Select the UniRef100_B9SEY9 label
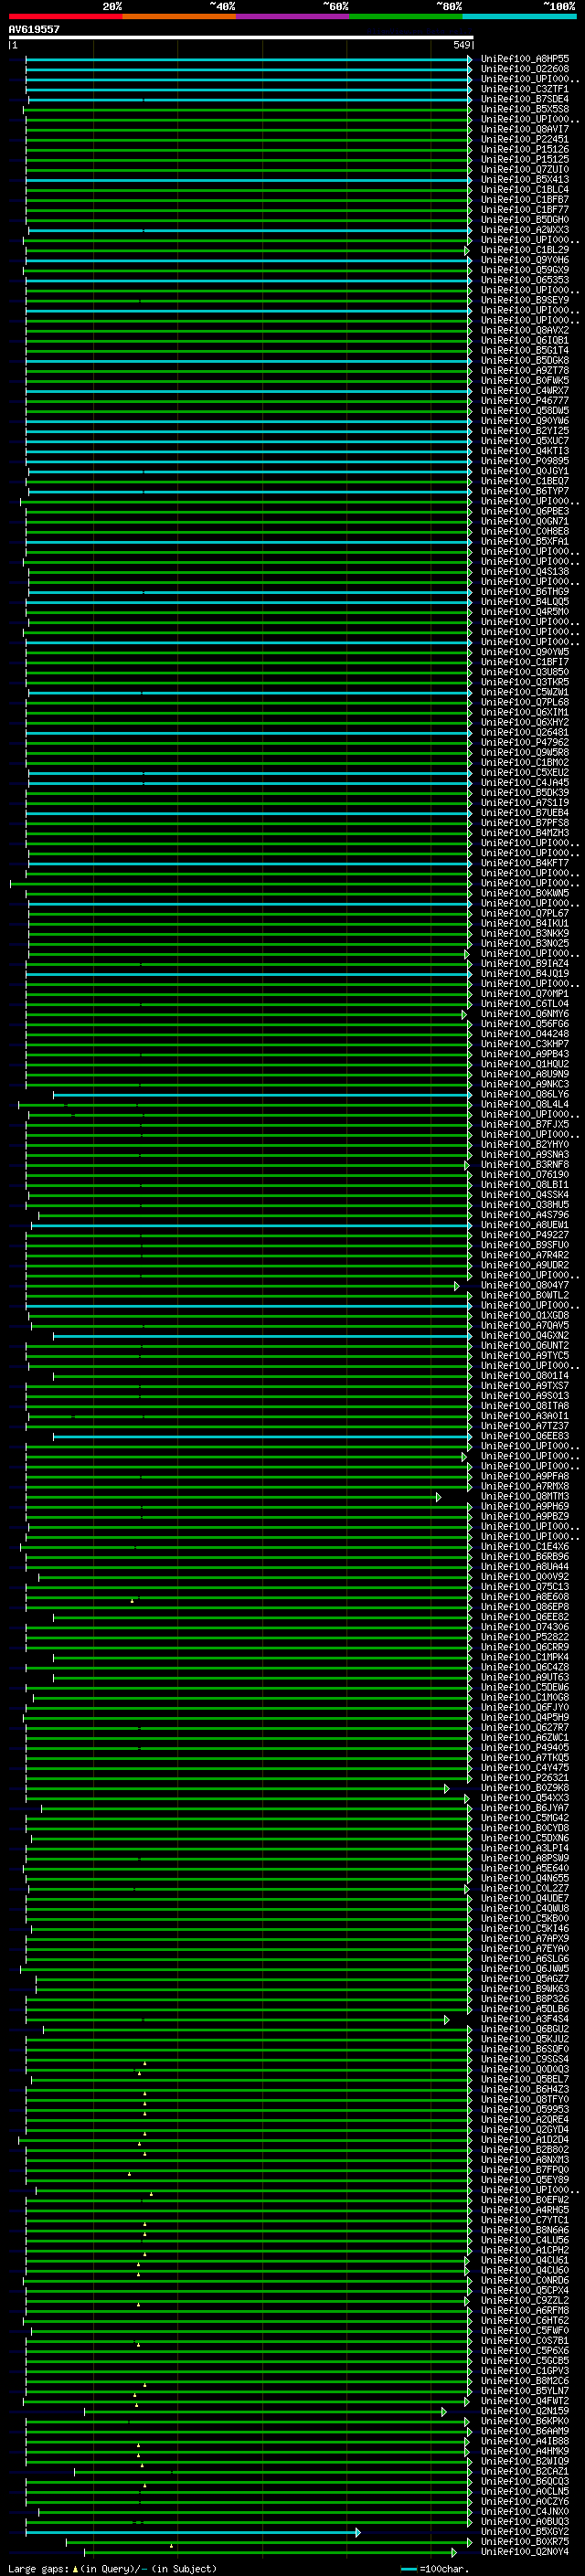This screenshot has height=2576, width=585. point(525,300)
